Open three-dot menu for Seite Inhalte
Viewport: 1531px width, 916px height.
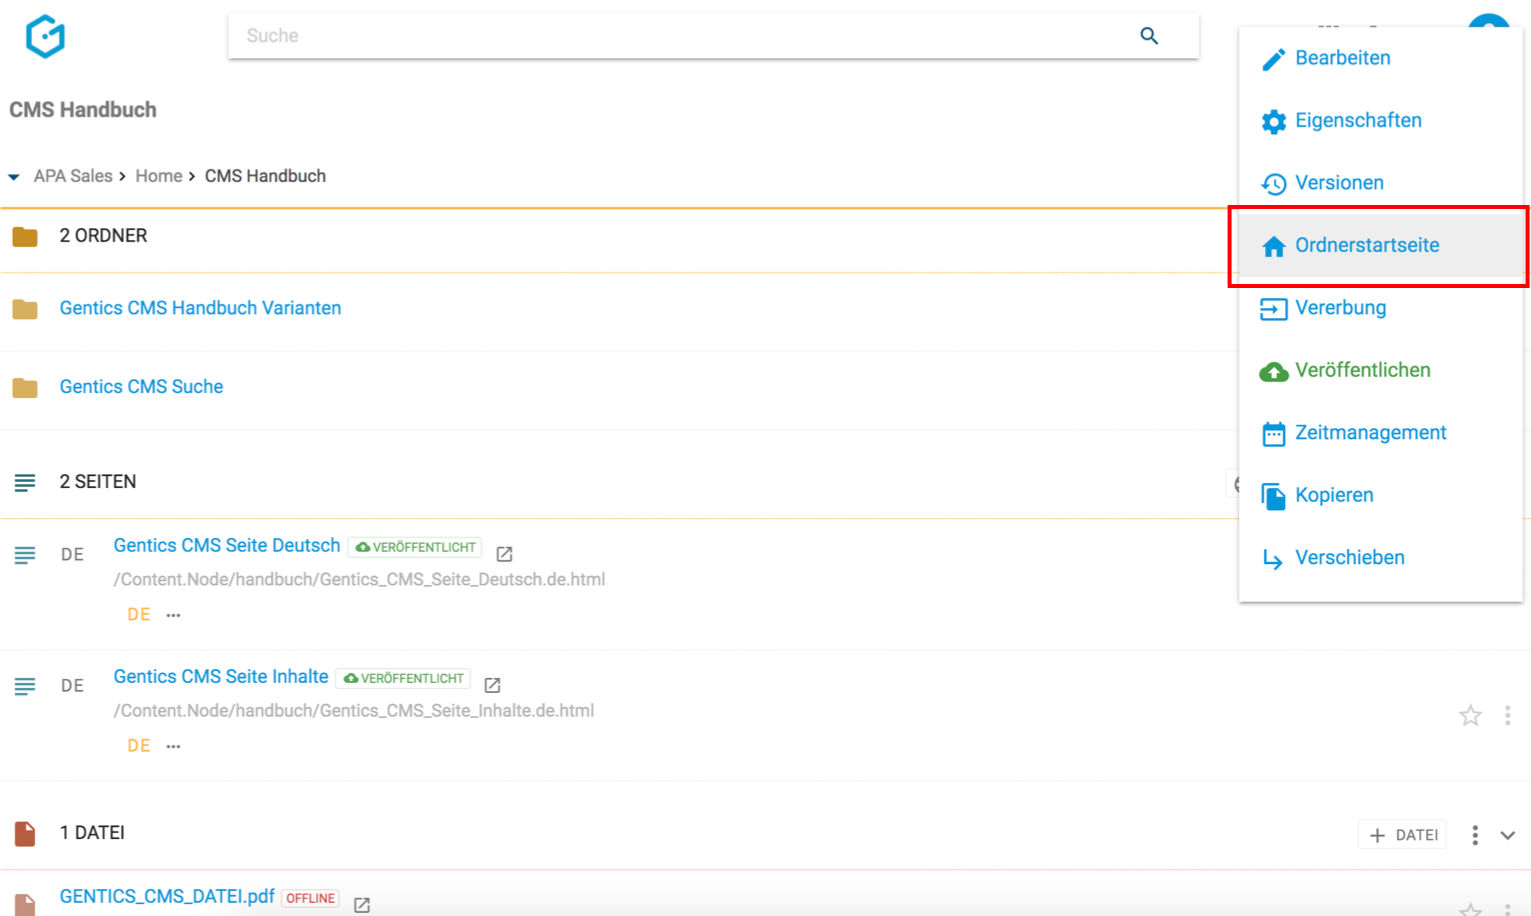1507,715
